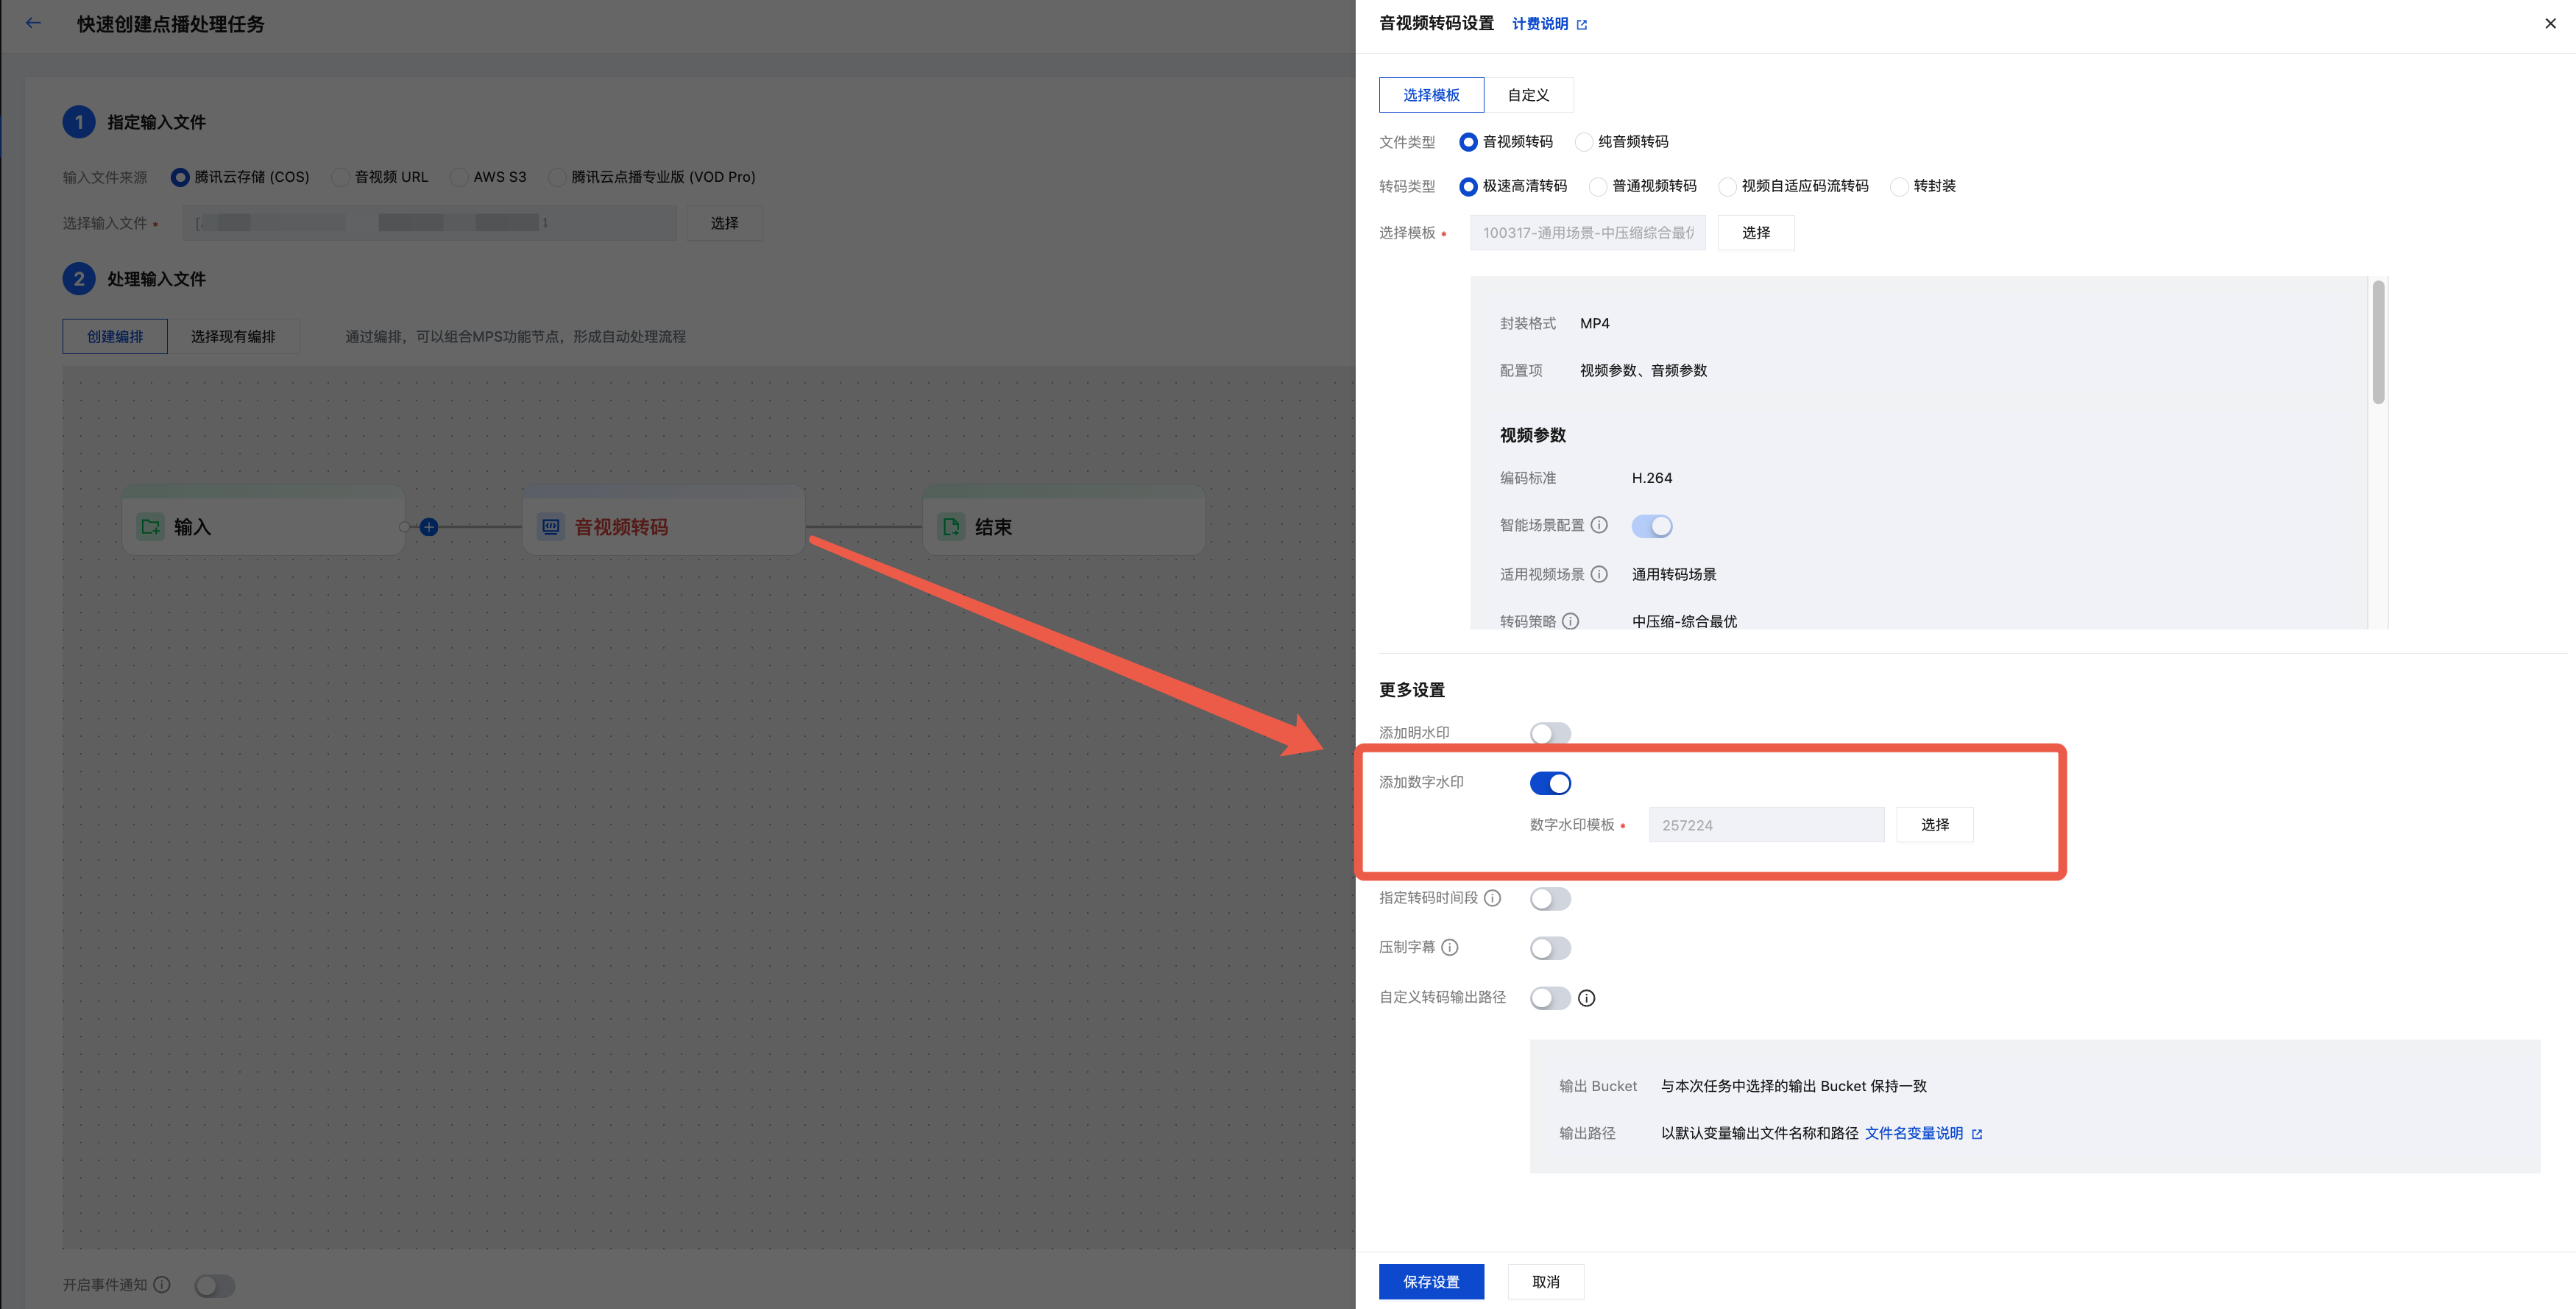Click the plus icon after 输入 node
Screen dimensions: 2576x1309
(429, 527)
